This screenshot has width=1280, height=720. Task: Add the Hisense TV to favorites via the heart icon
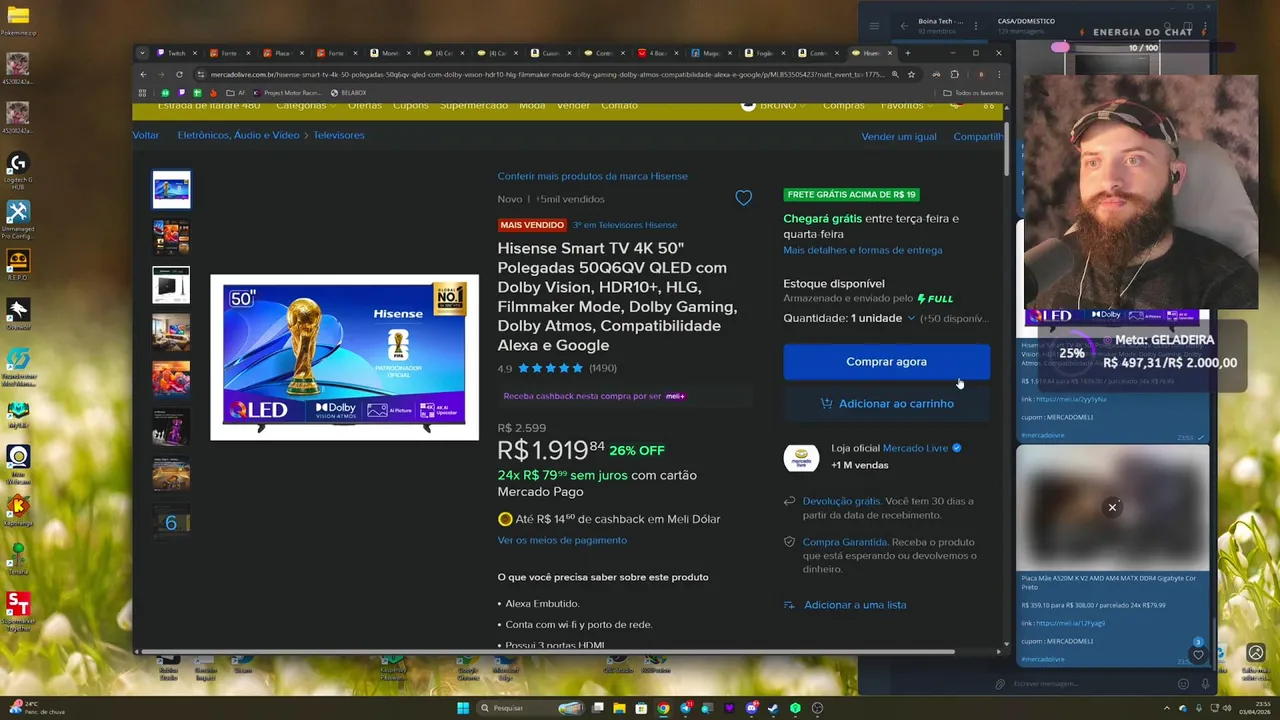[x=743, y=198]
